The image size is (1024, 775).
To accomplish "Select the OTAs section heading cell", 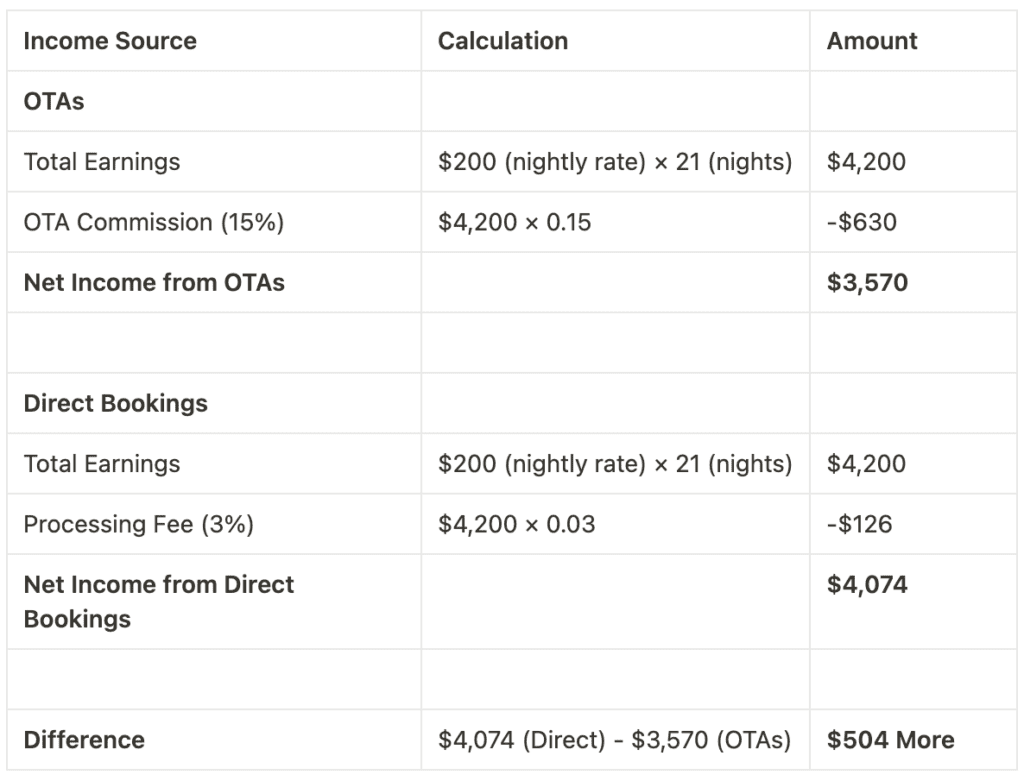I will click(x=54, y=101).
